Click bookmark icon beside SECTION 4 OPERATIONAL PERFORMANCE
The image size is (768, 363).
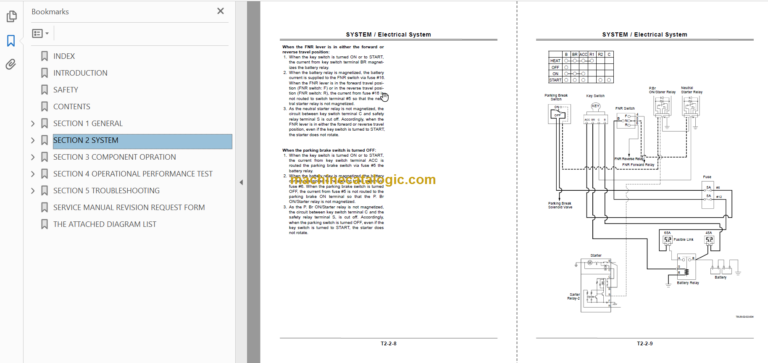tap(44, 174)
